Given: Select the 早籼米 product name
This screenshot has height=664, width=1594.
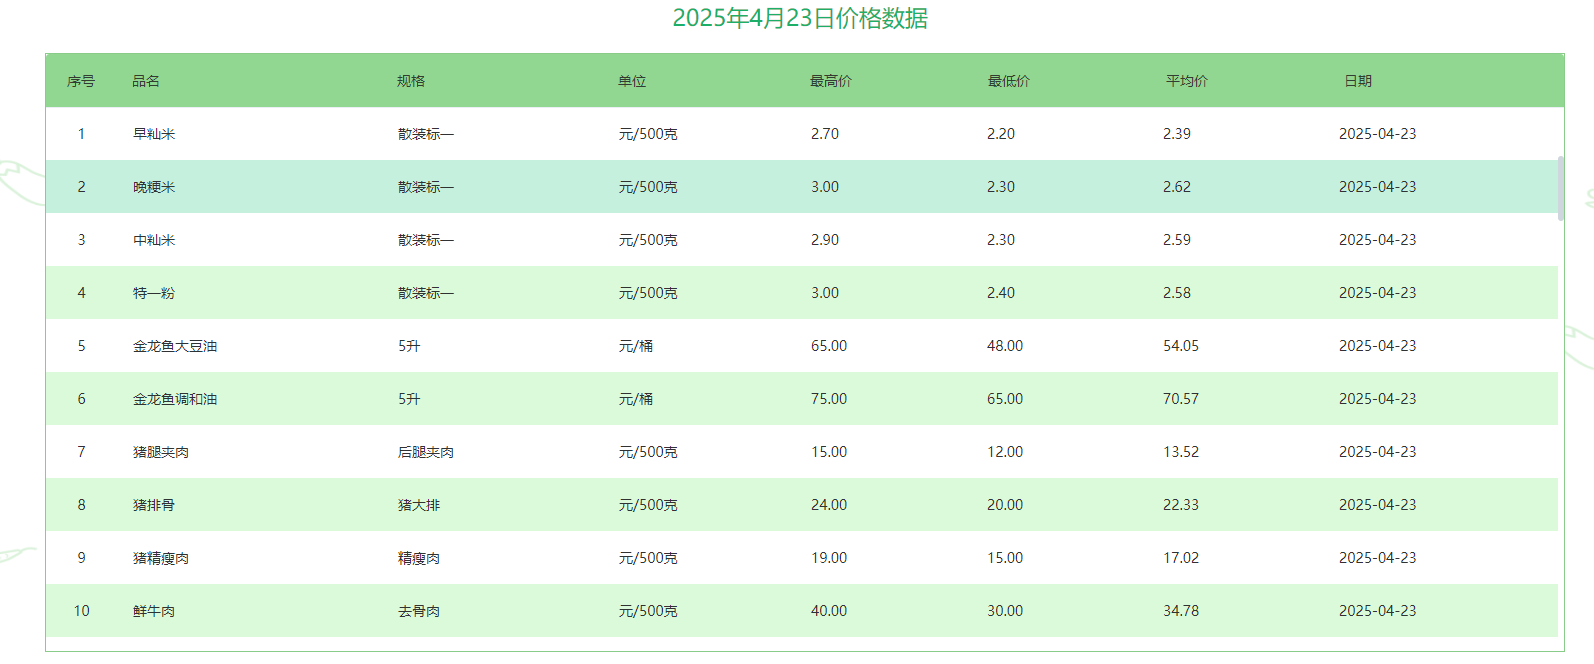Looking at the screenshot, I should tap(154, 134).
